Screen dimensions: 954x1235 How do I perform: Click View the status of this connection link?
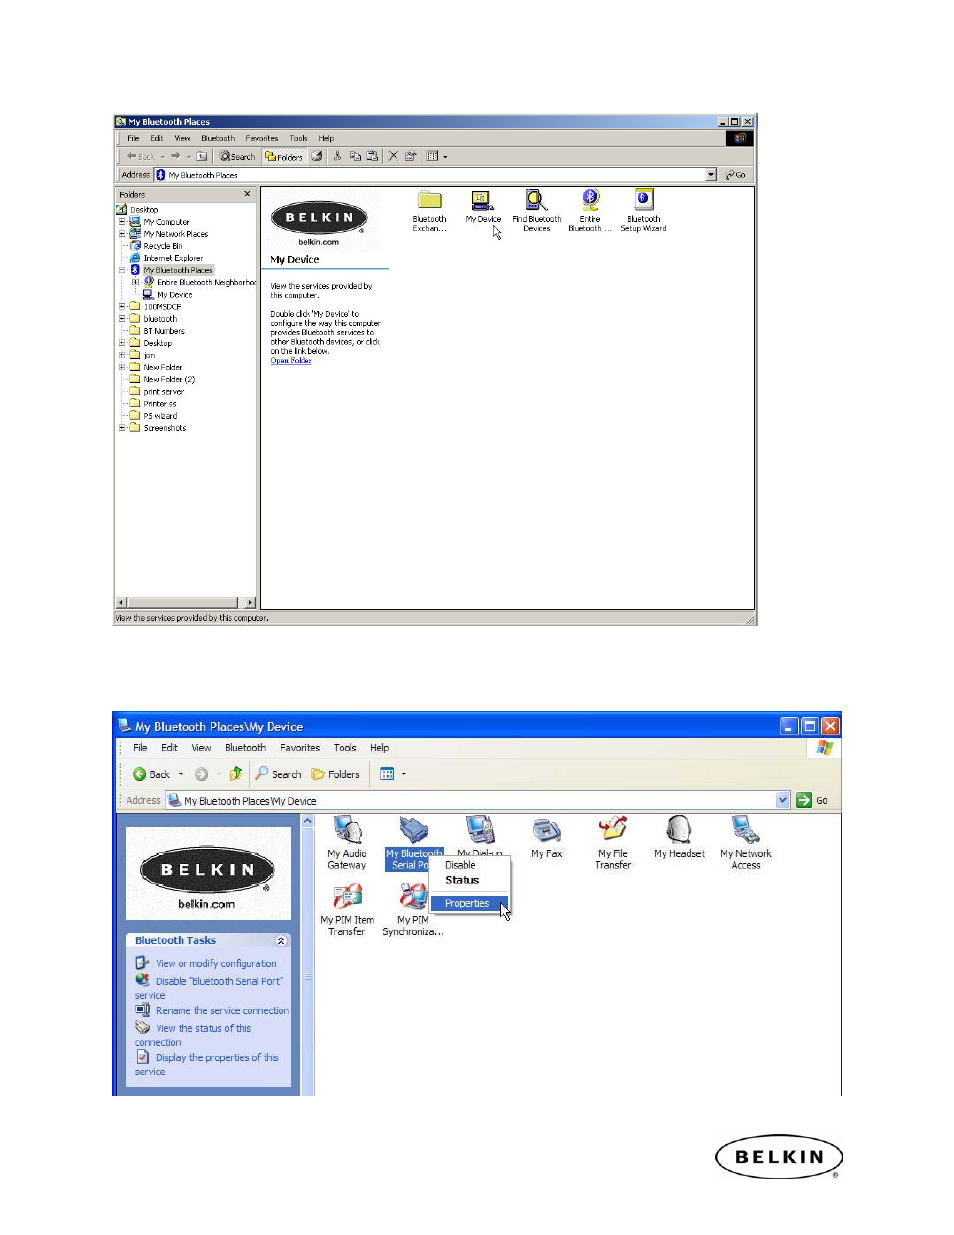[x=193, y=1035]
